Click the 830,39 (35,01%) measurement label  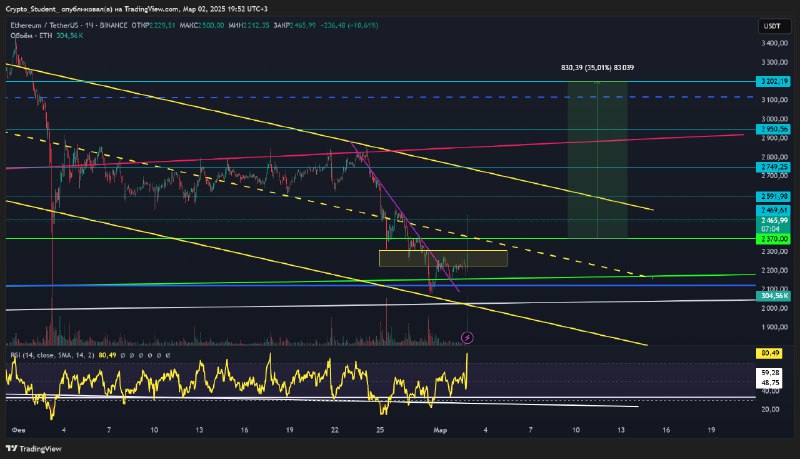[x=597, y=67]
